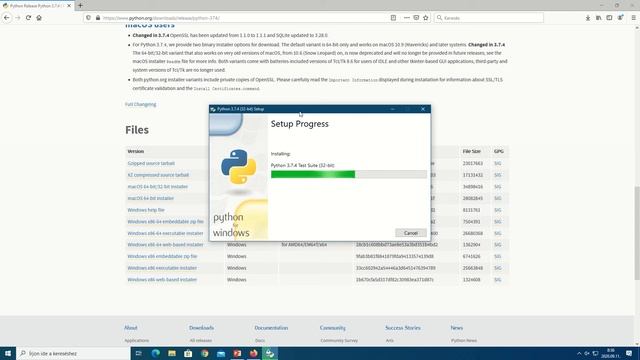Download Windows x86-64 web-based installer
This screenshot has width=640, height=360.
(x=165, y=245)
